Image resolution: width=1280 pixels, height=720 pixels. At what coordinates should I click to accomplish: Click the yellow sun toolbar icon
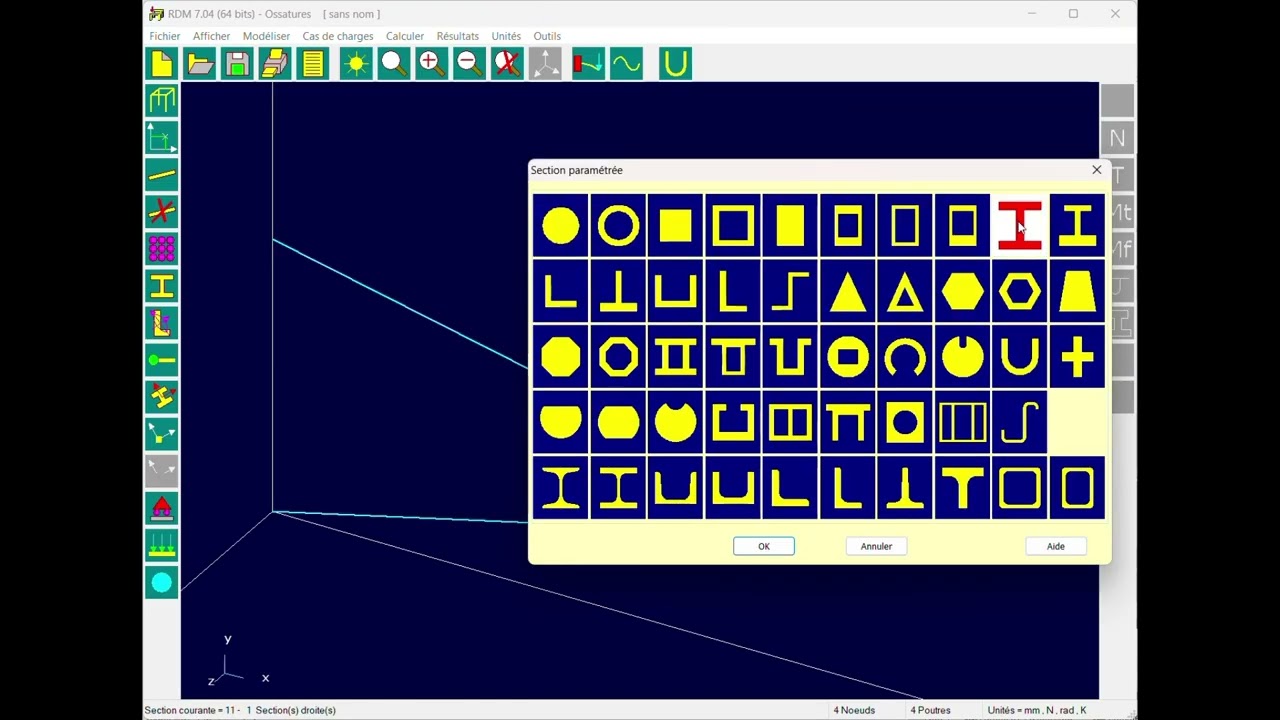tap(357, 64)
